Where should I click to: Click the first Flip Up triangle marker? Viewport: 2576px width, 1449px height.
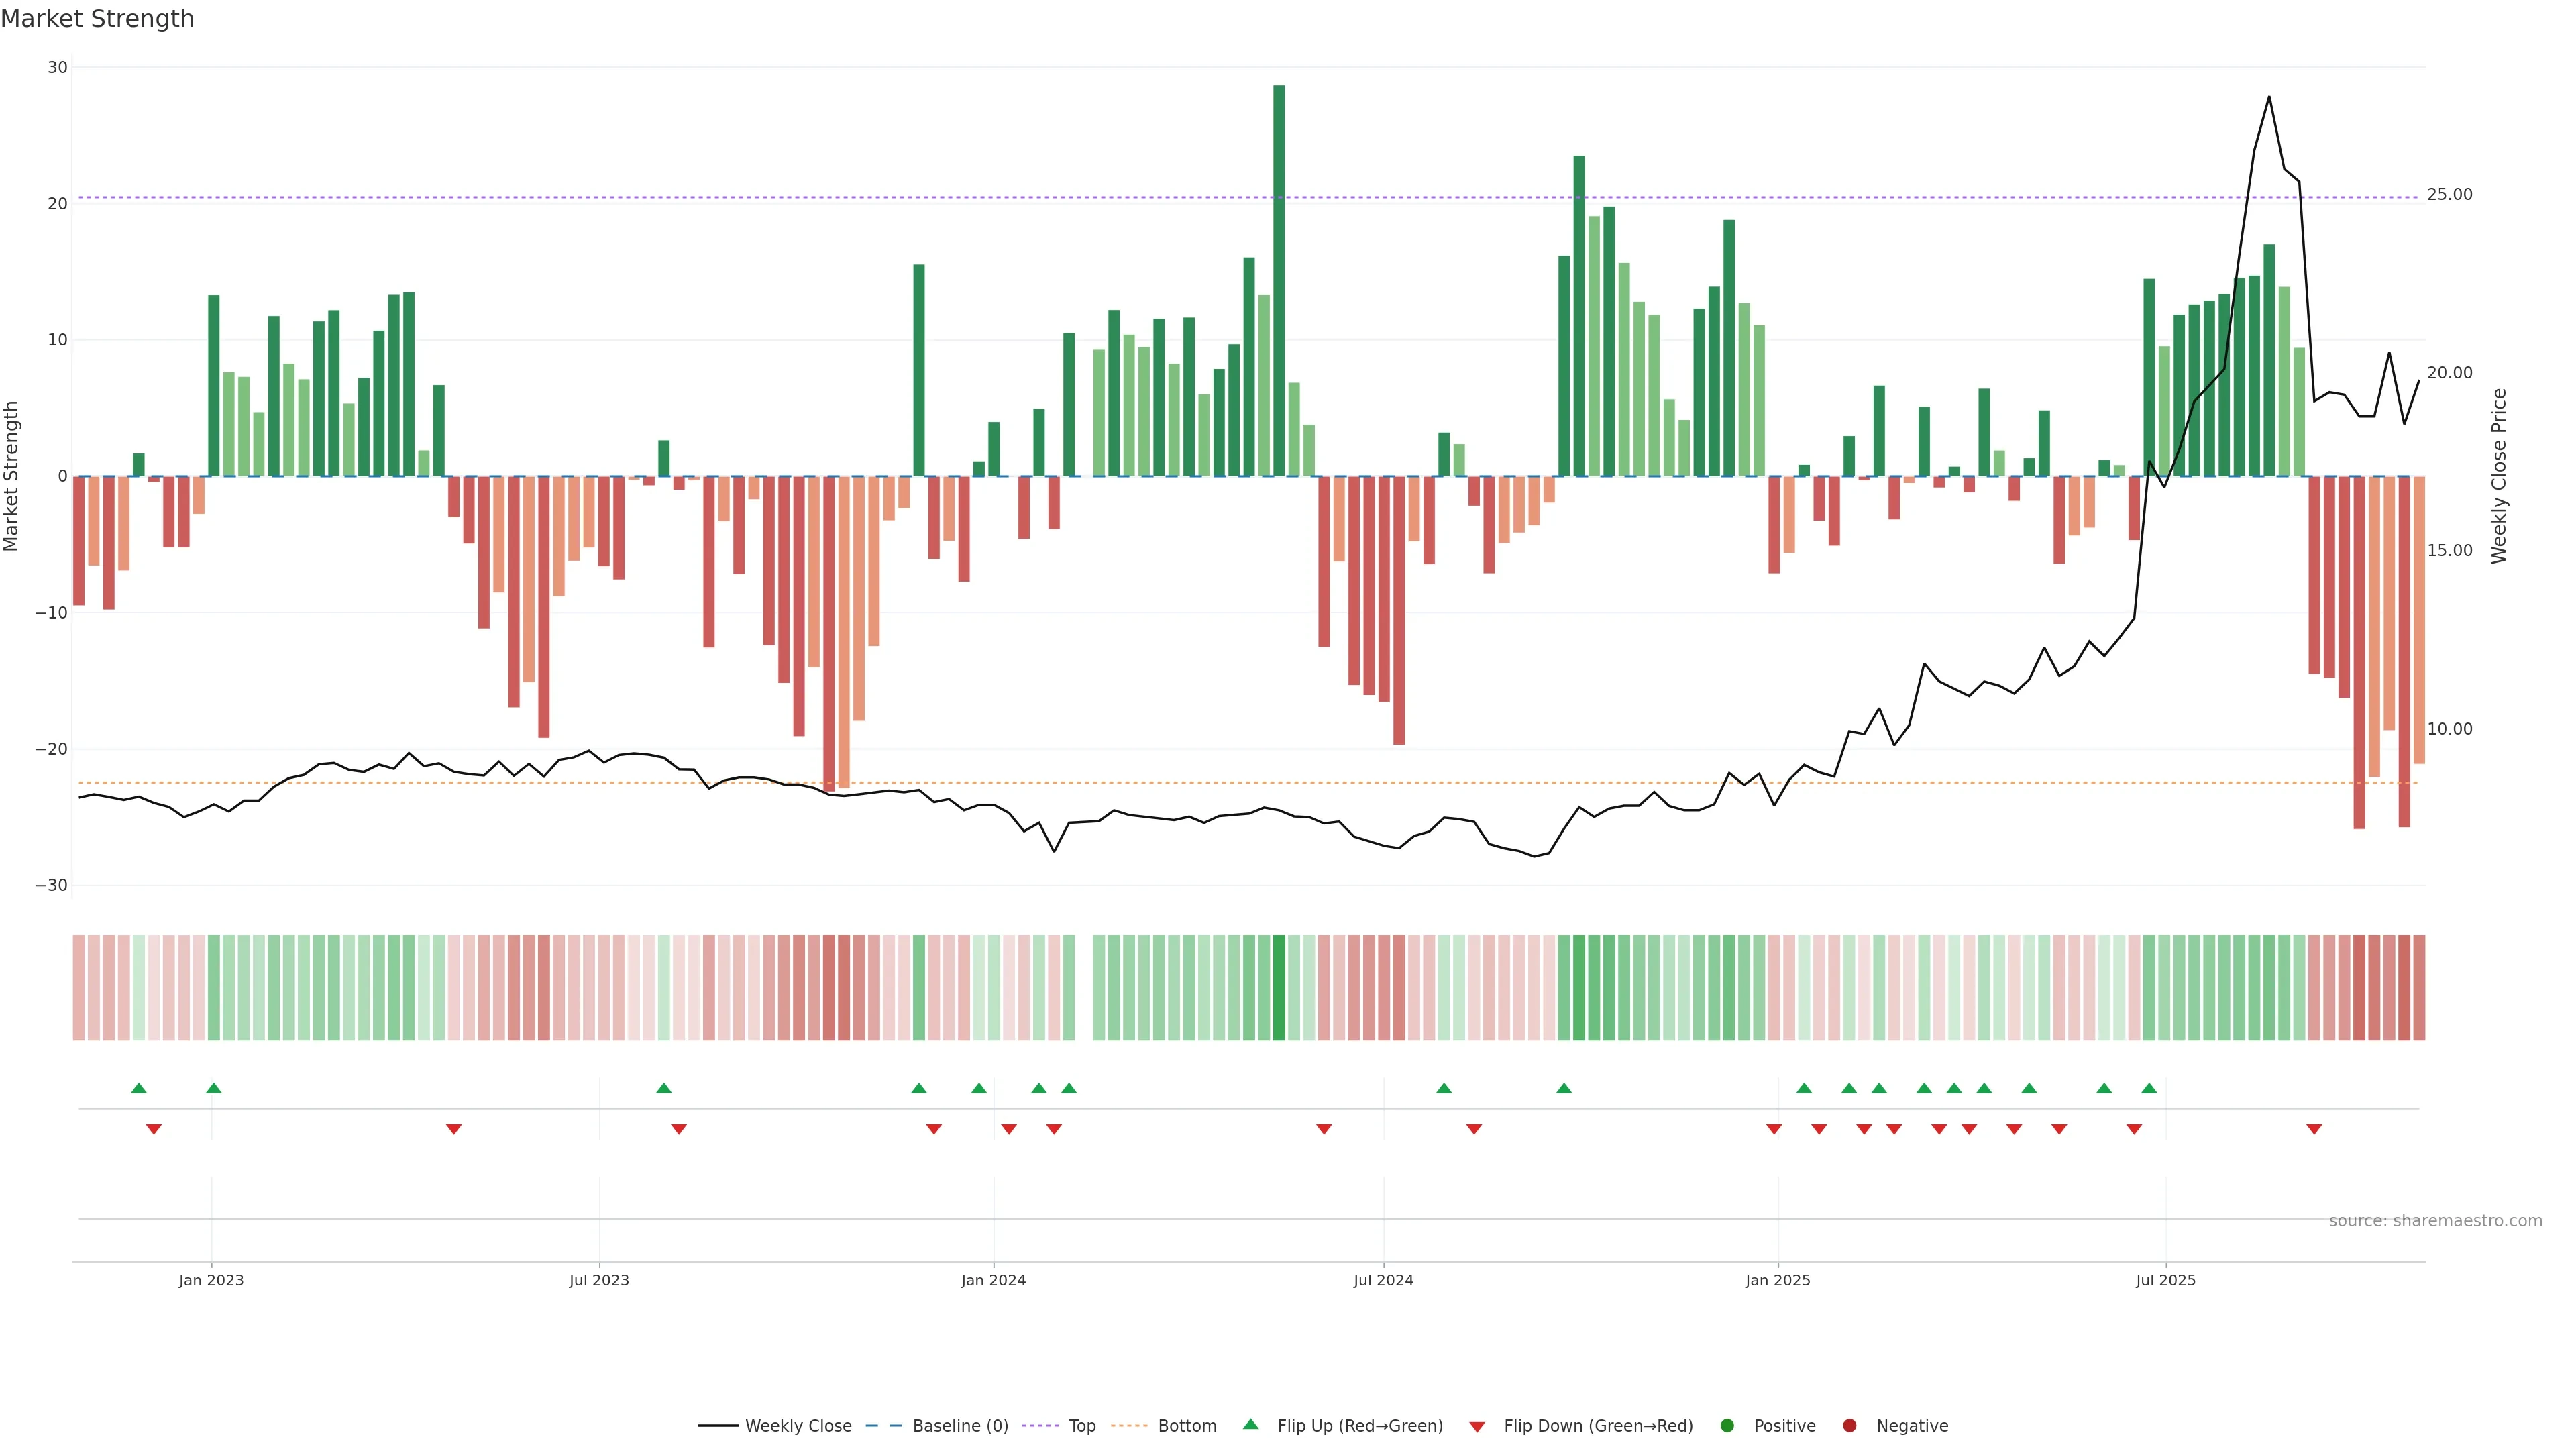point(139,1088)
